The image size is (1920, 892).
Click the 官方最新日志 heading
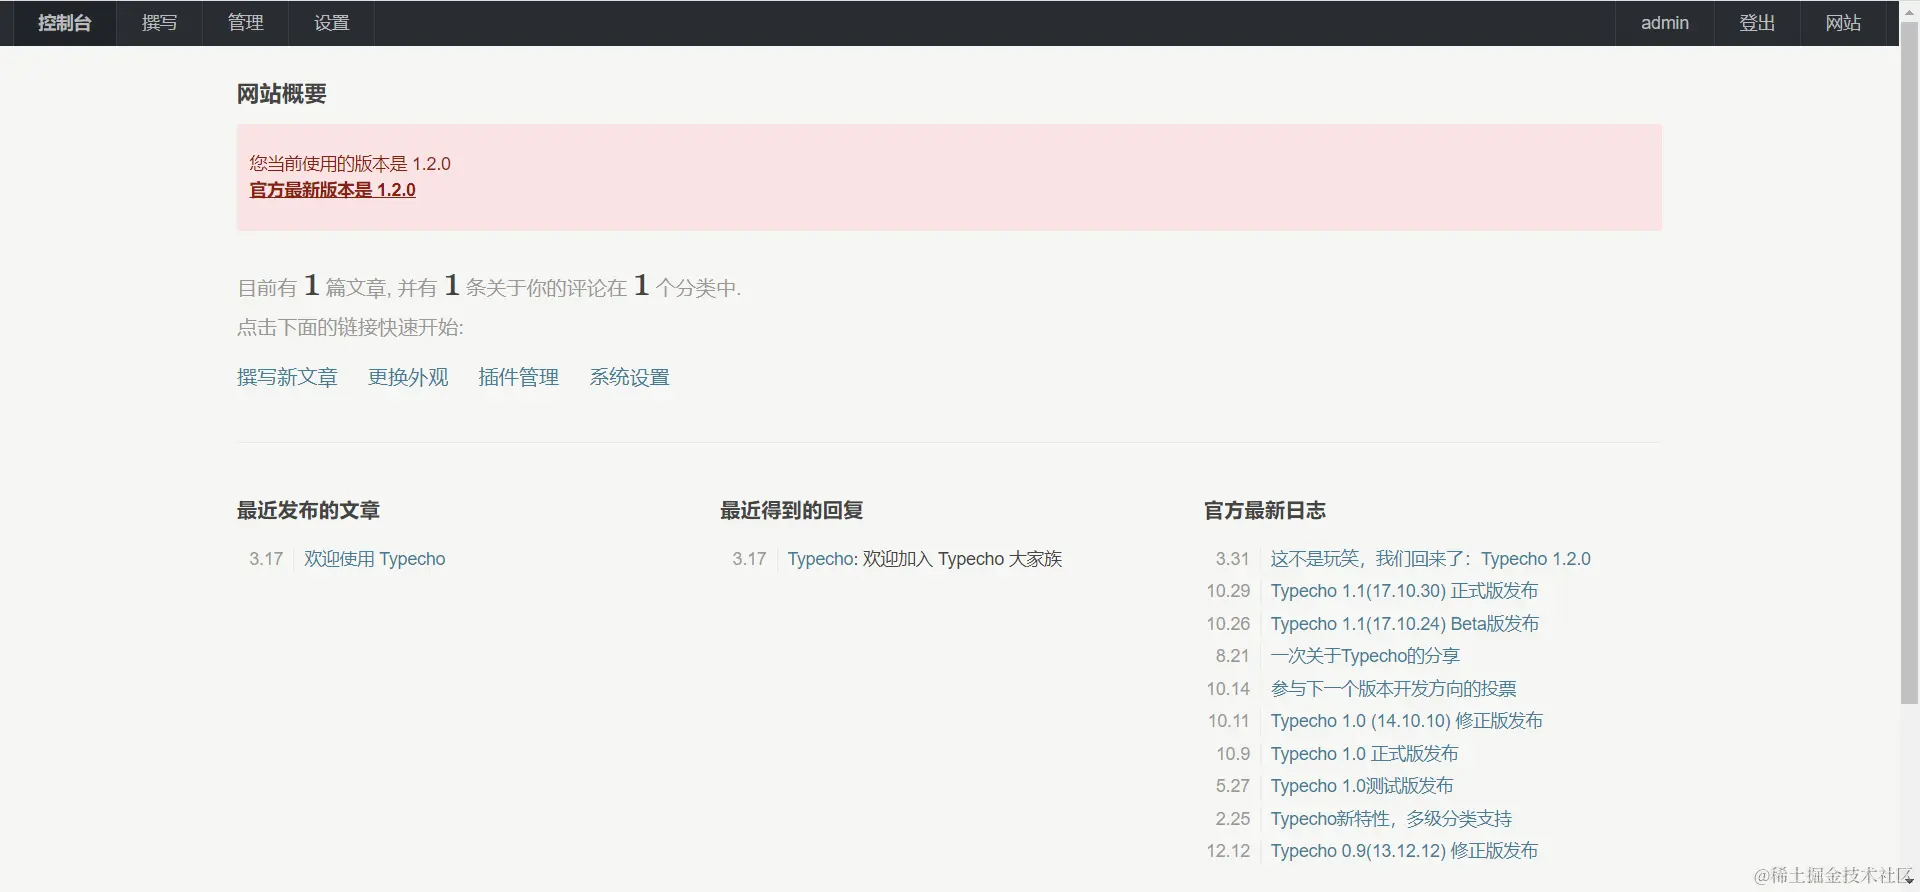[x=1265, y=510]
